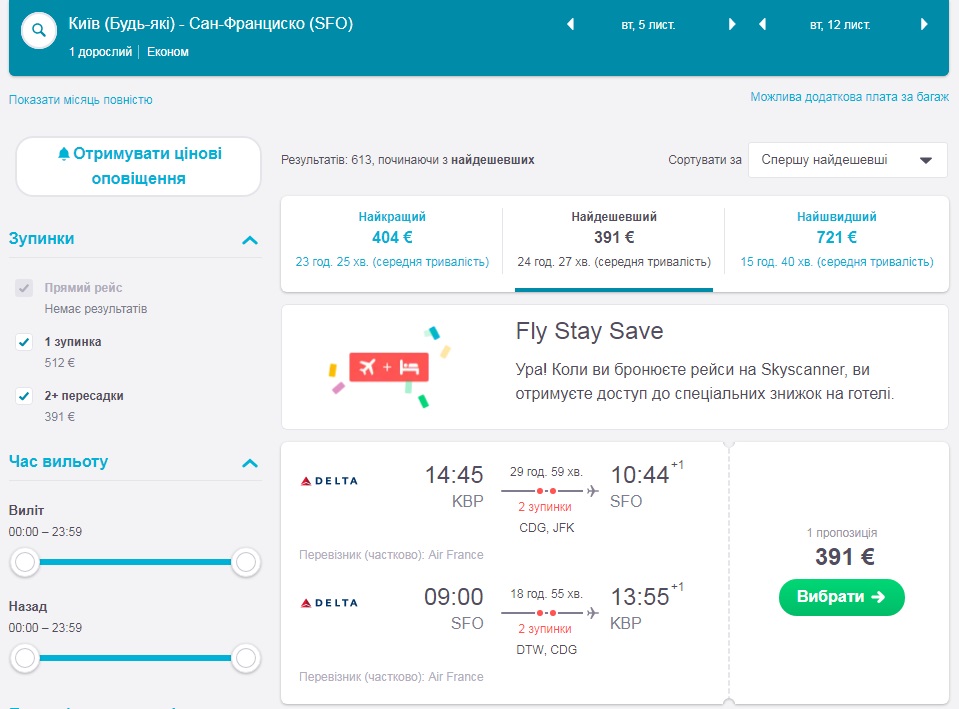Image resolution: width=959 pixels, height=709 pixels.
Task: Uncheck the '2+ пересадки' checkbox
Action: [x=25, y=396]
